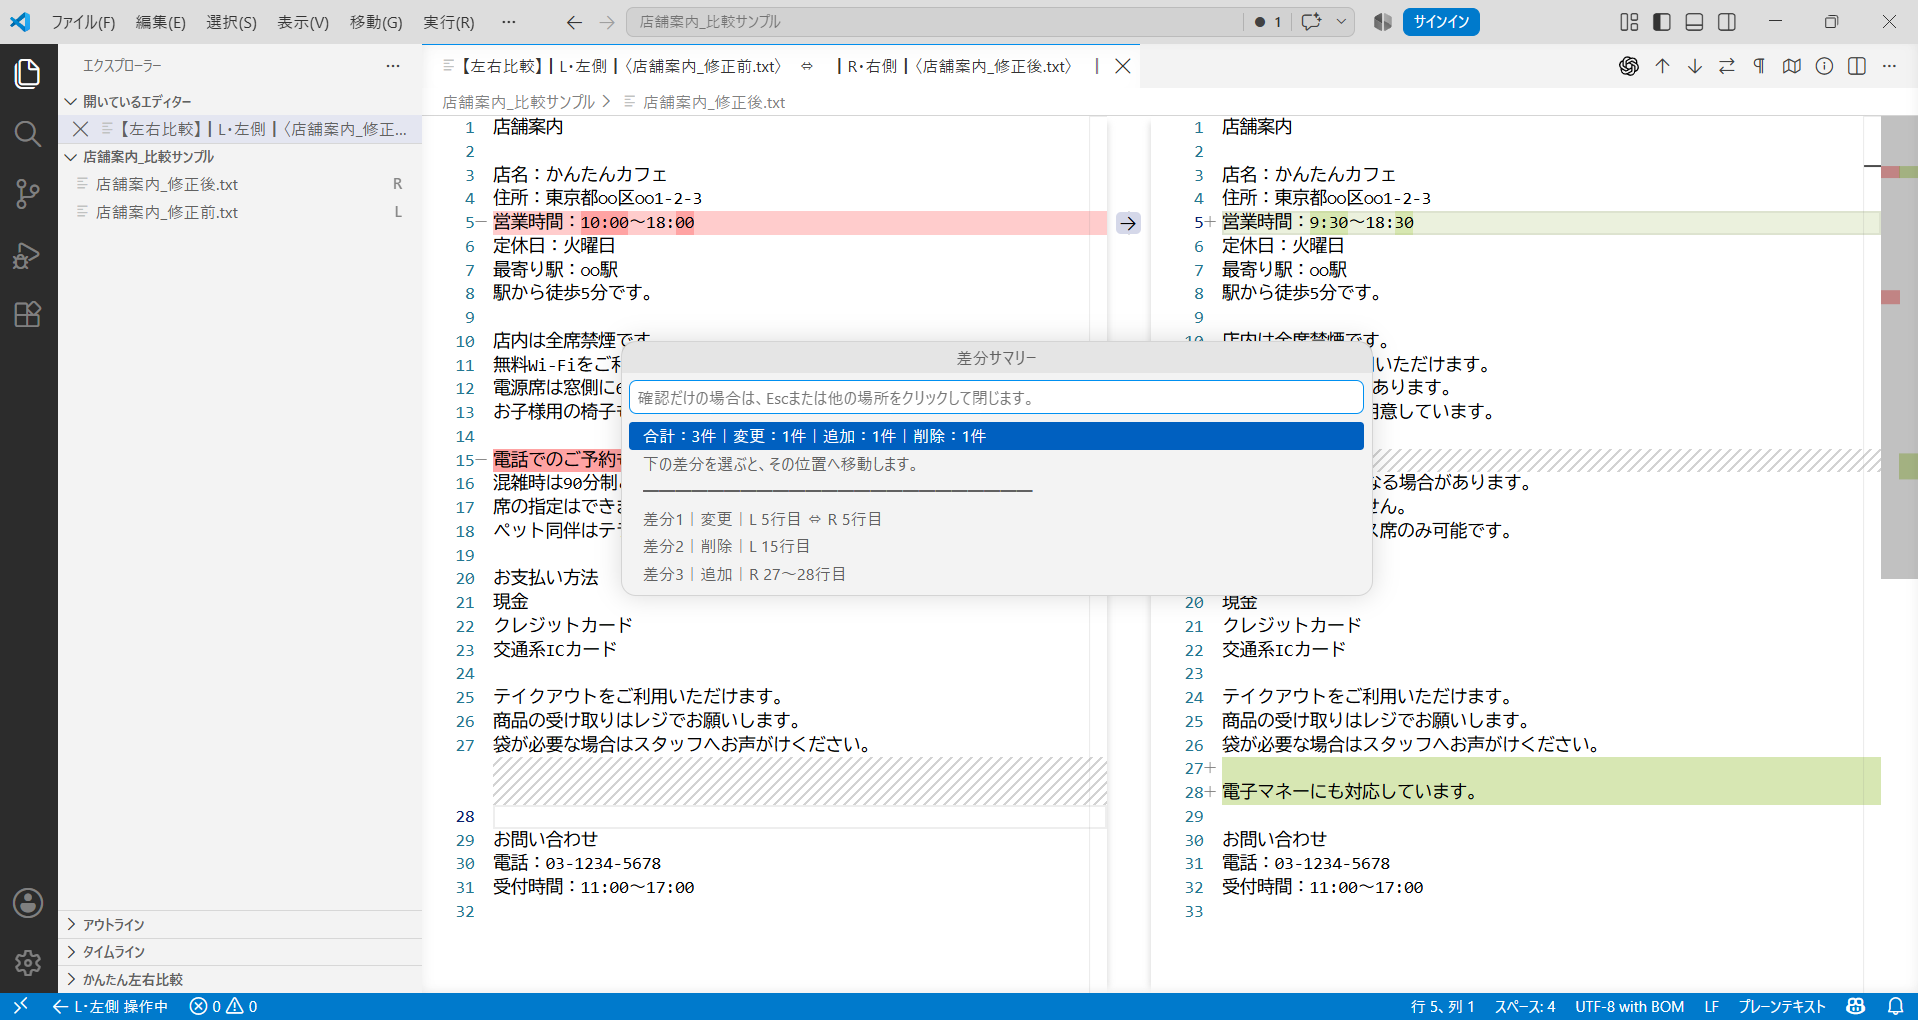Open the 表示(V) menu
Screen dimensions: 1918x1020
(x=303, y=22)
